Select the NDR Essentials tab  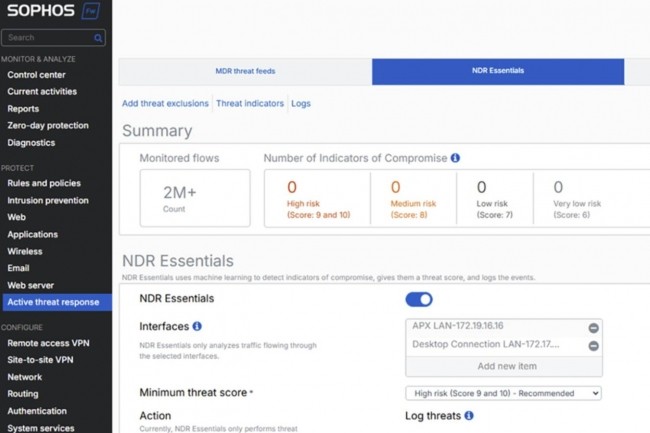click(497, 71)
